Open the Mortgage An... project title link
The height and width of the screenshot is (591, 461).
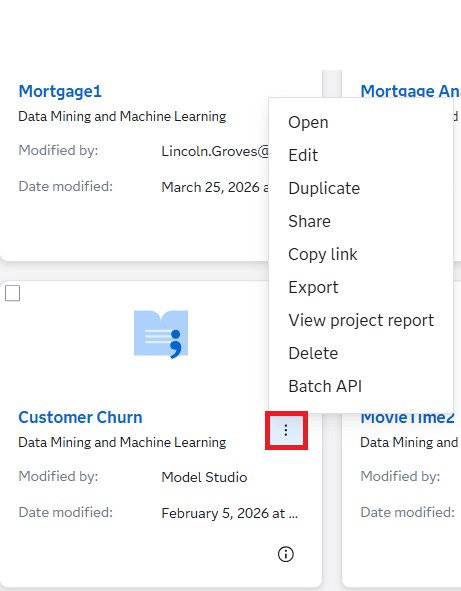tap(410, 91)
